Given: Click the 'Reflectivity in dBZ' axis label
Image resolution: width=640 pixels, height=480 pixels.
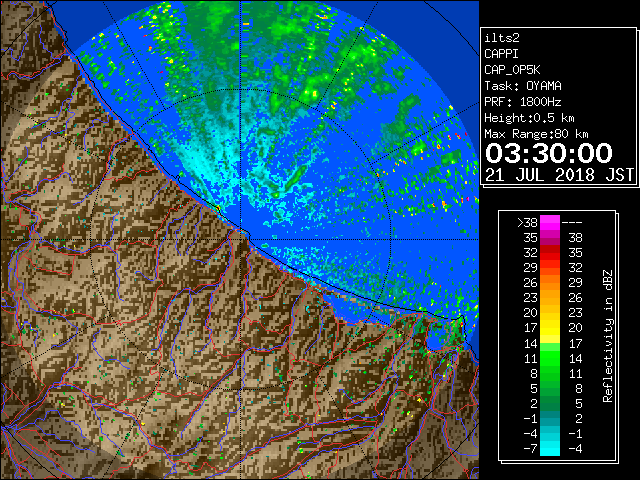Looking at the screenshot, I should (608, 336).
